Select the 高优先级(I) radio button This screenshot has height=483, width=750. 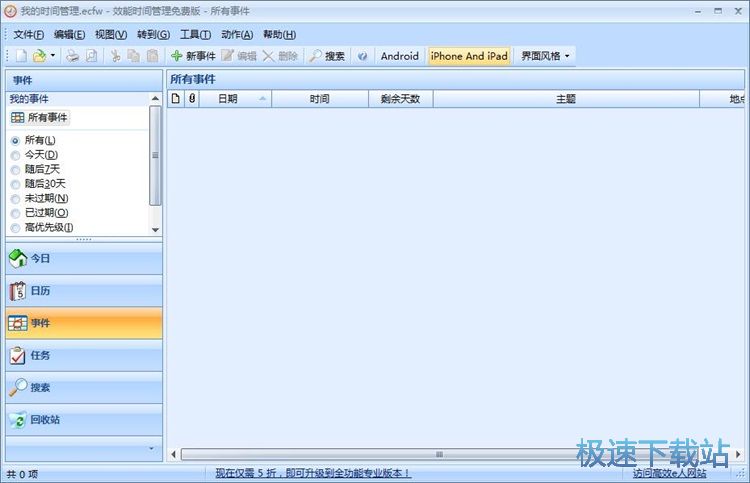pyautogui.click(x=15, y=228)
